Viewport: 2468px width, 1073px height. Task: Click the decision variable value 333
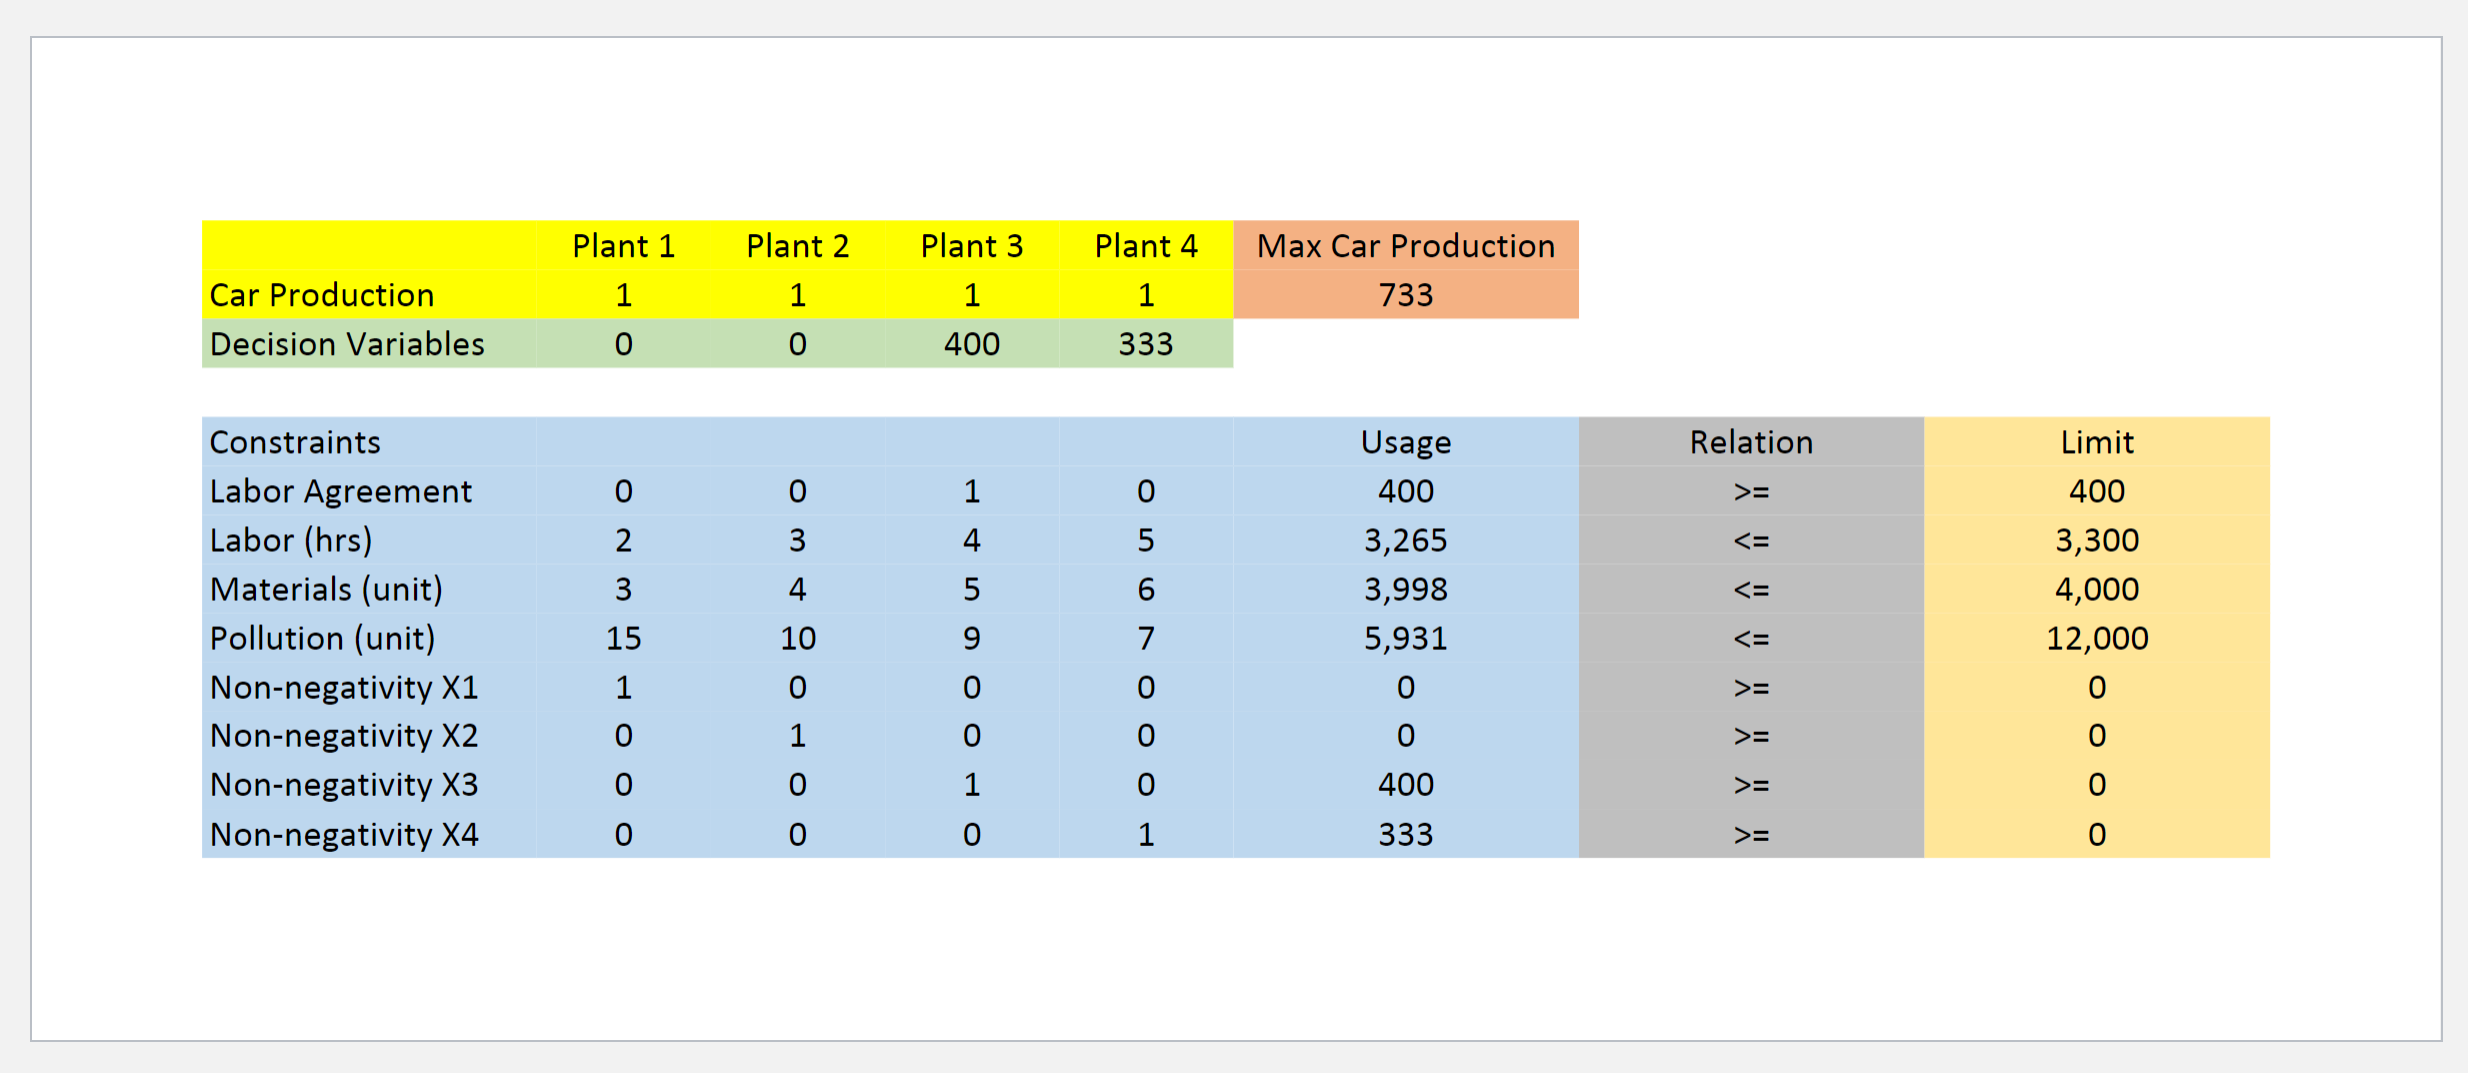coord(1144,343)
